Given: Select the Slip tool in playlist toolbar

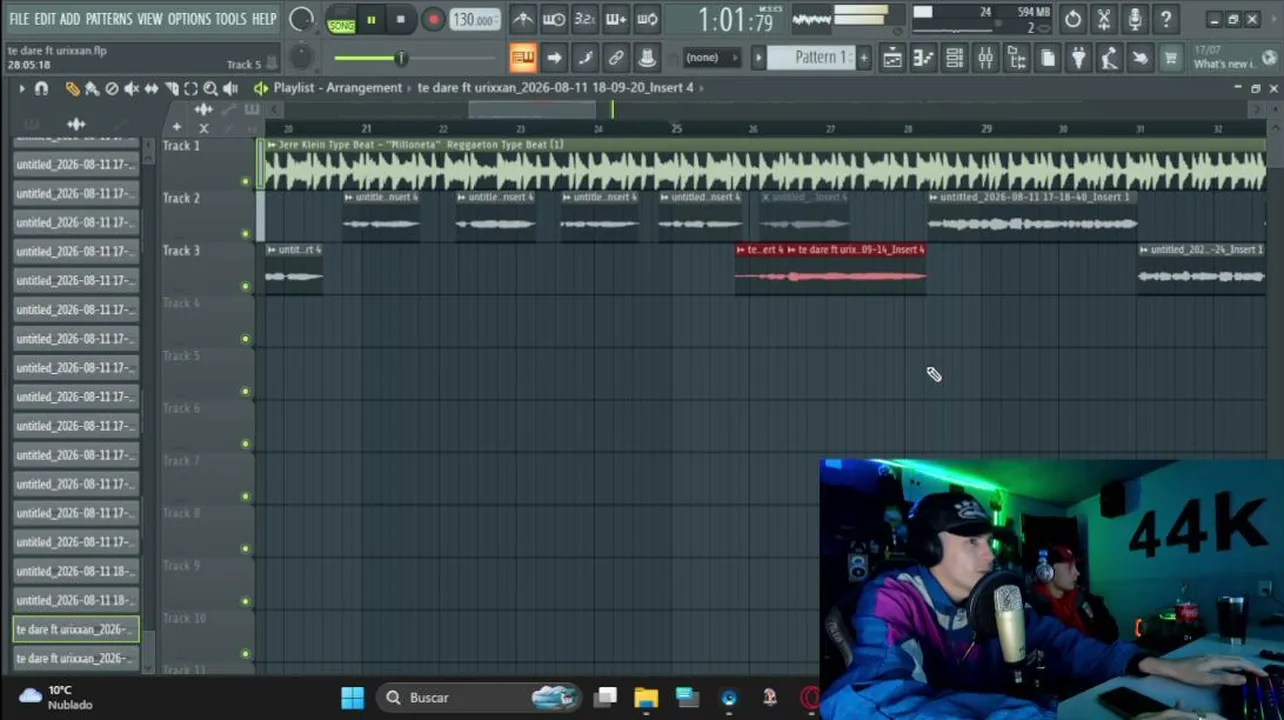Looking at the screenshot, I should click(151, 89).
